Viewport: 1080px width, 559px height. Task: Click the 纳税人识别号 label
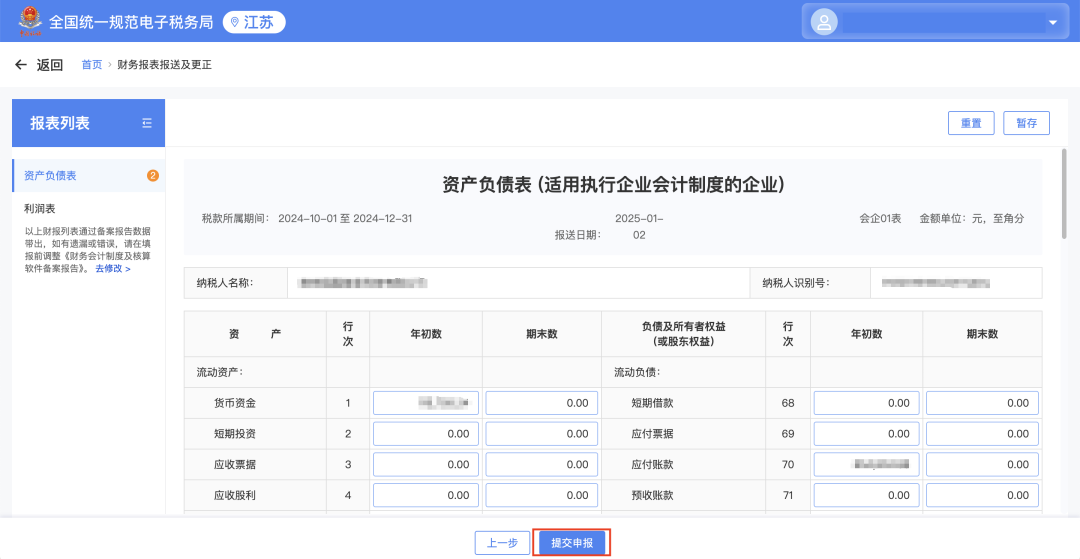(x=795, y=282)
